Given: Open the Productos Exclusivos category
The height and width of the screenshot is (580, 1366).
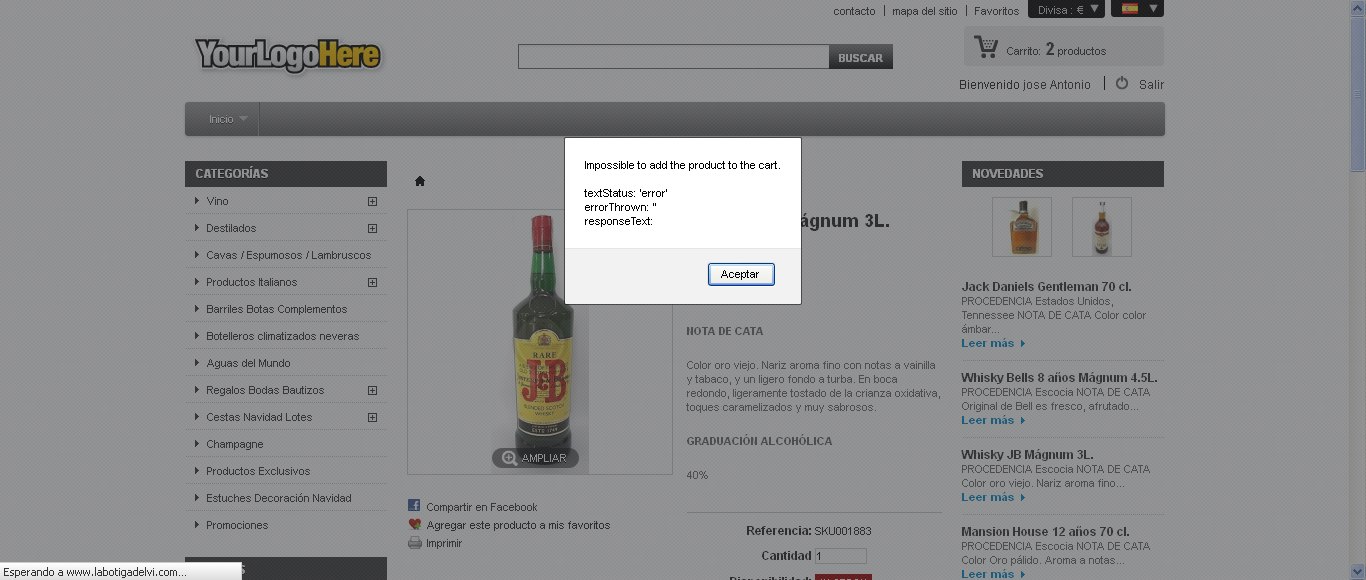Looking at the screenshot, I should point(258,471).
